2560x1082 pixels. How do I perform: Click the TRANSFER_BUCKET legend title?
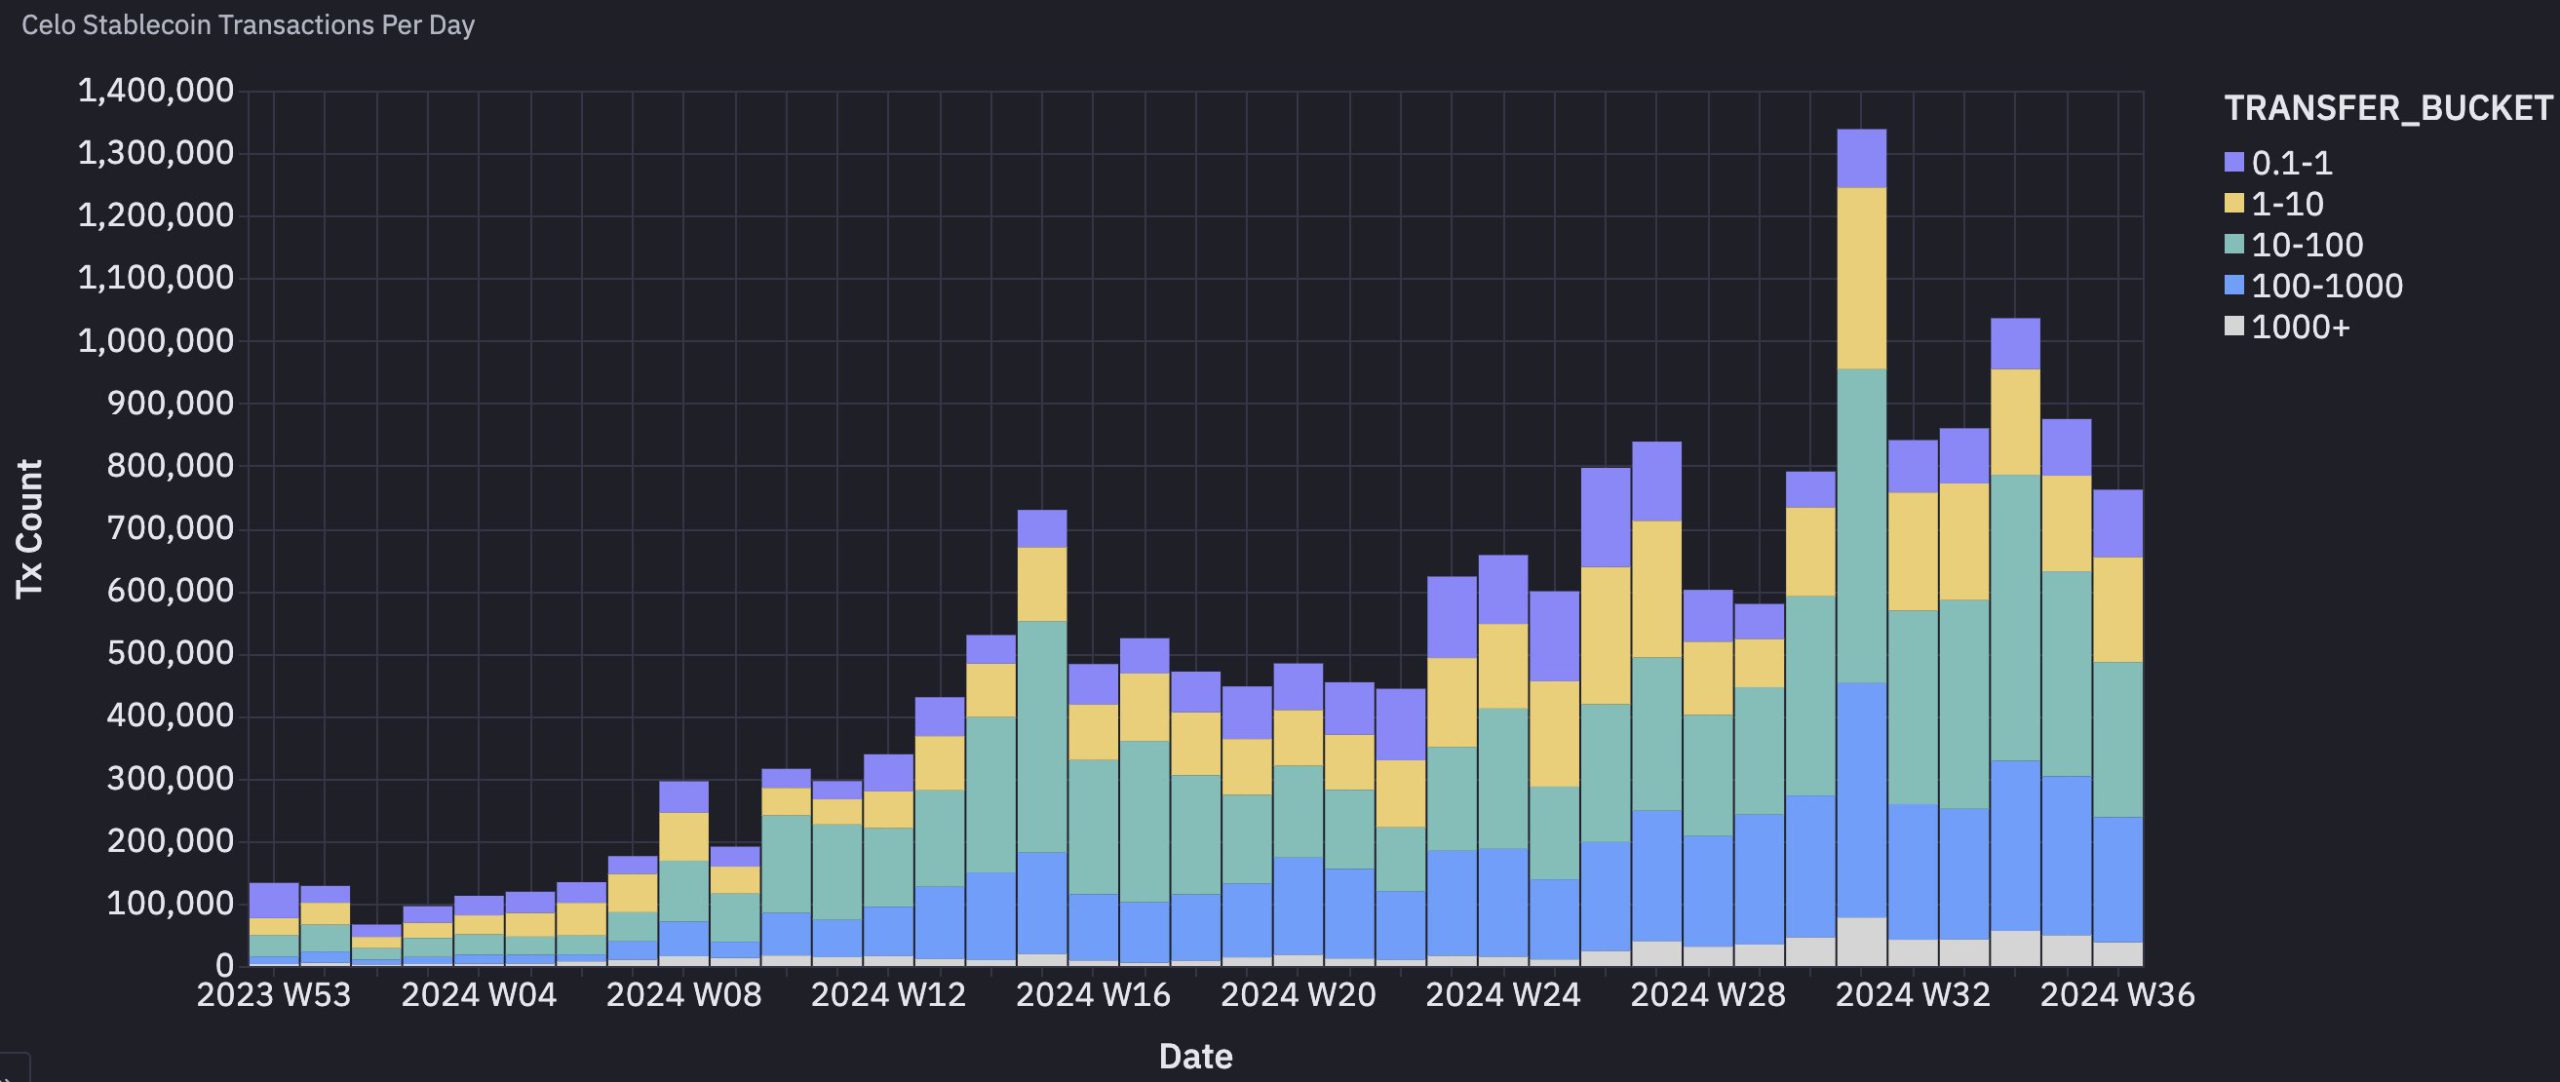click(x=2388, y=108)
